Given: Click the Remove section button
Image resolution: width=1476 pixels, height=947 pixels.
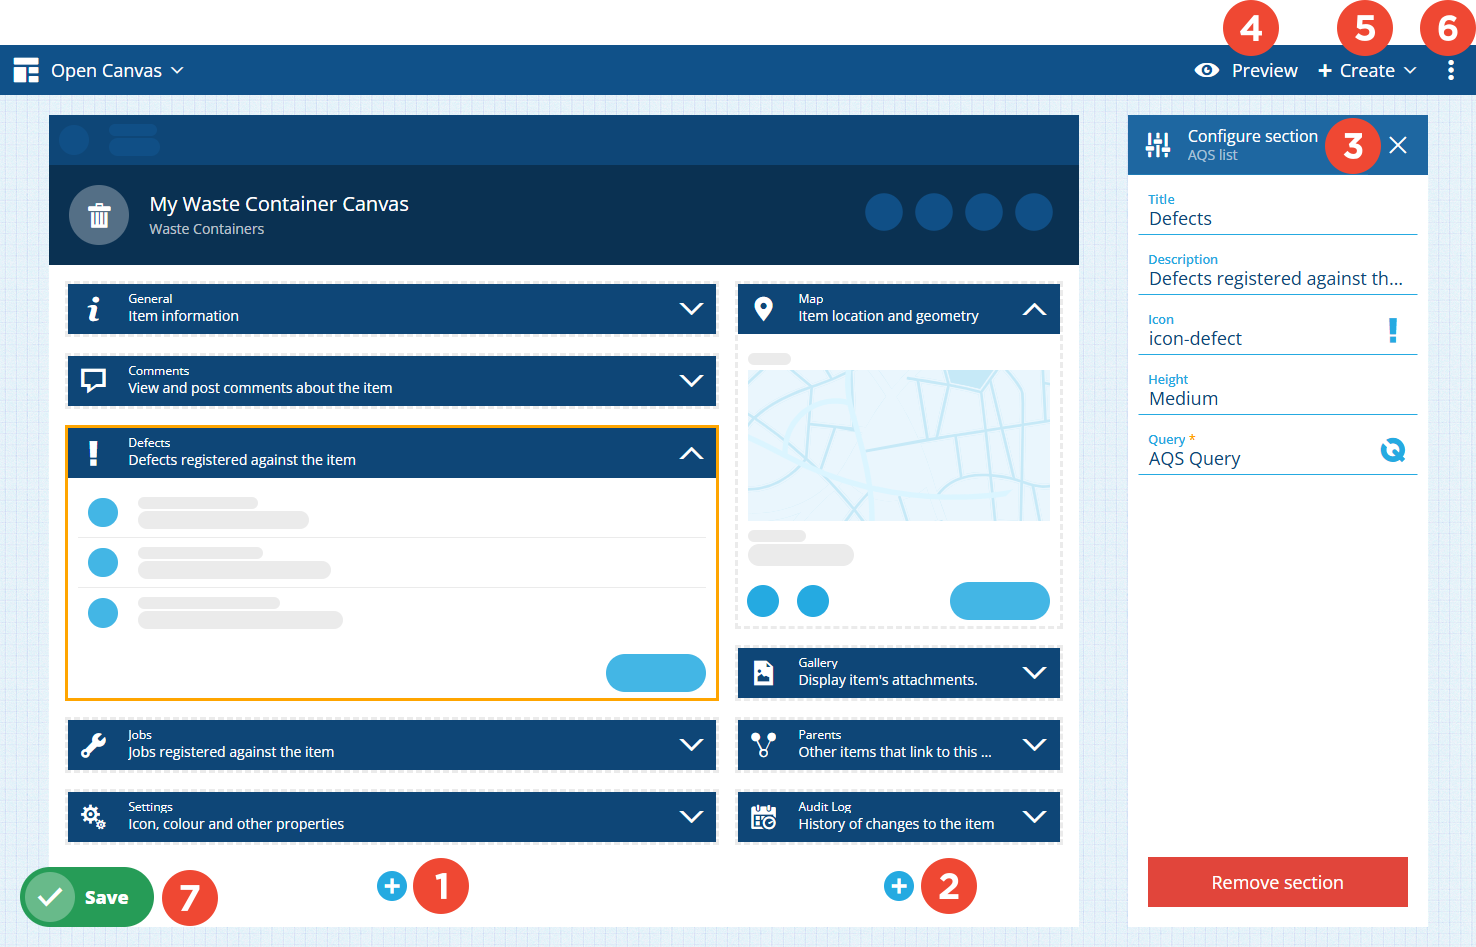Looking at the screenshot, I should point(1277,882).
